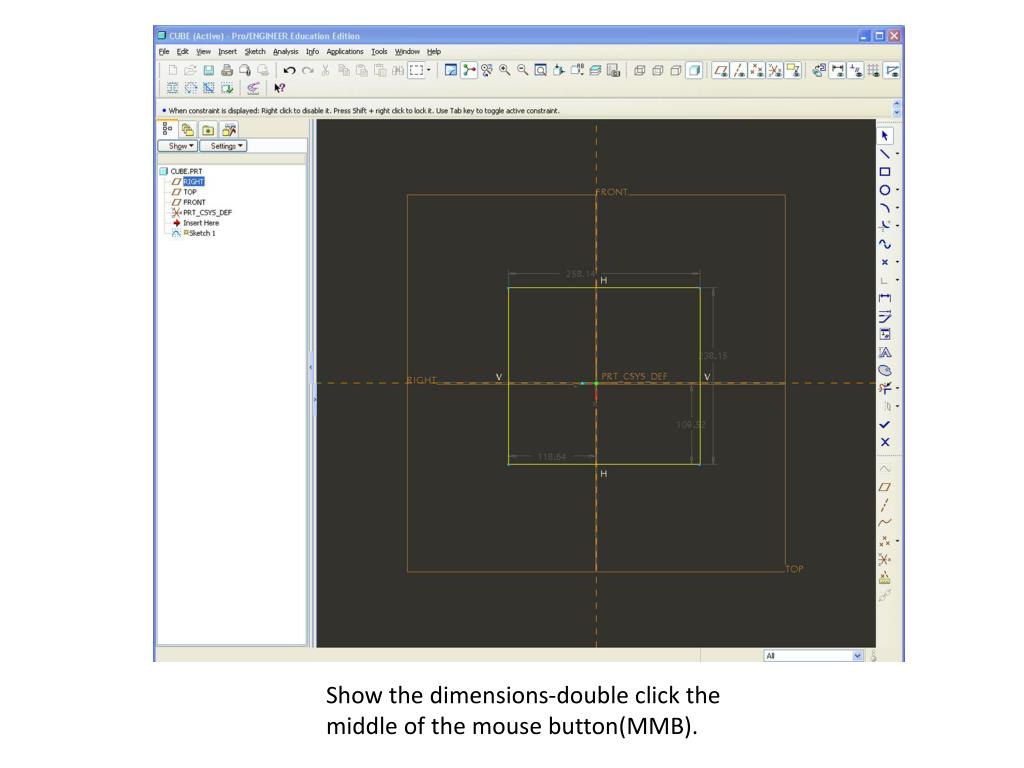1024x768 pixels.
Task: Select Sketch 1 in model tree
Action: tap(201, 233)
